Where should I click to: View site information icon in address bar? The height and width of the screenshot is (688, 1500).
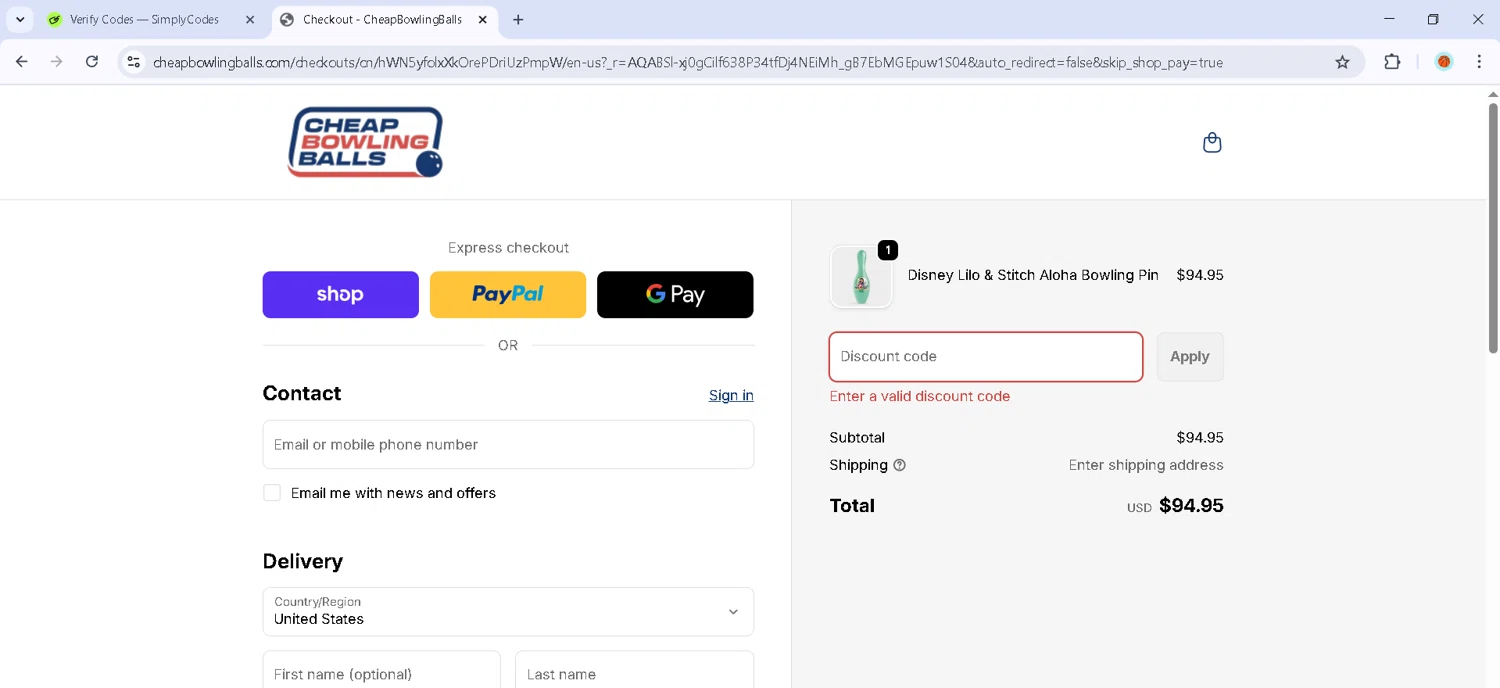133,62
